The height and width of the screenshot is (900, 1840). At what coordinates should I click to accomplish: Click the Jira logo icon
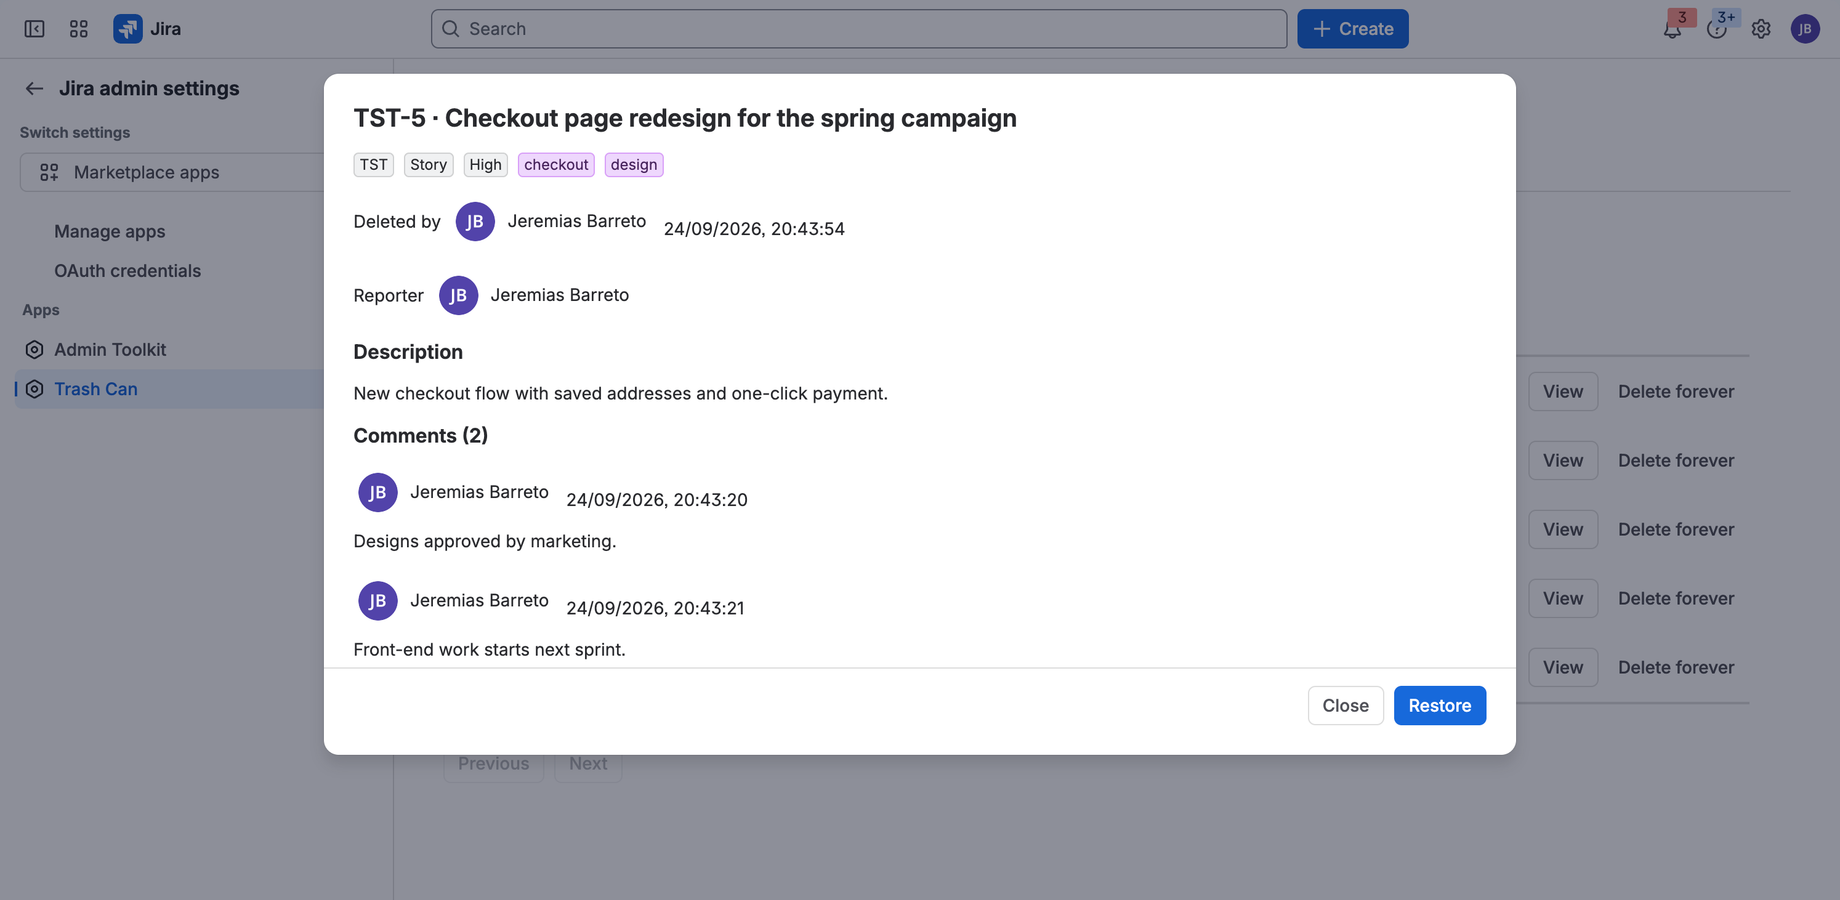tap(128, 29)
